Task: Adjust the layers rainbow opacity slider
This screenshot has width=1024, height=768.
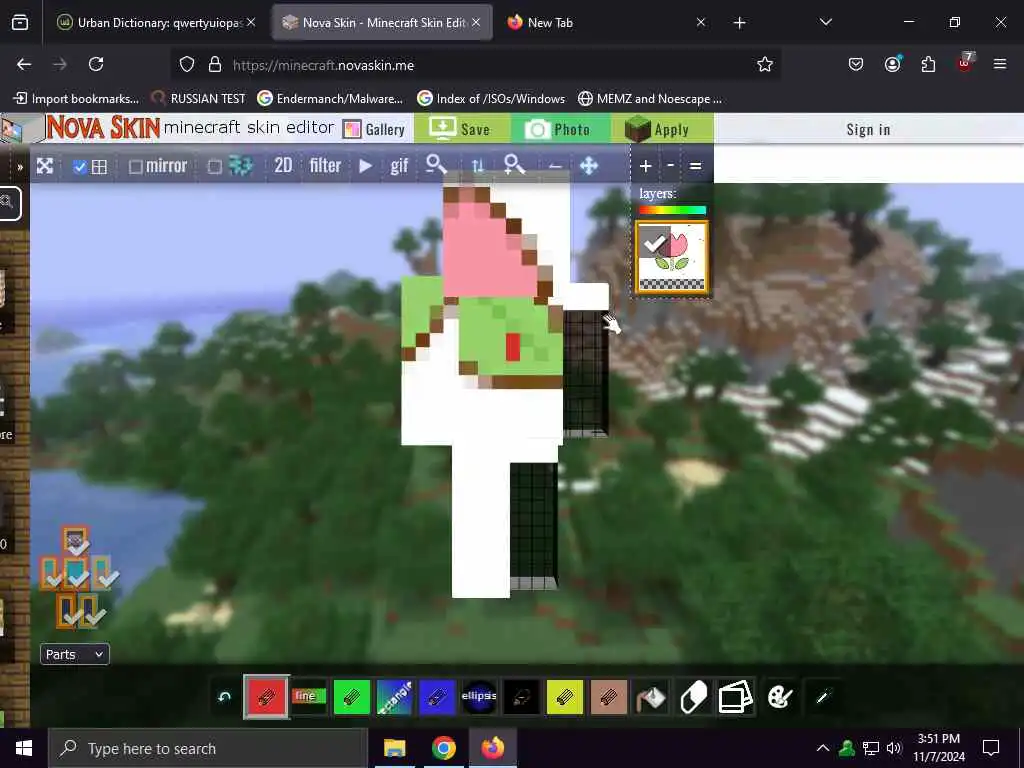Action: [672, 210]
